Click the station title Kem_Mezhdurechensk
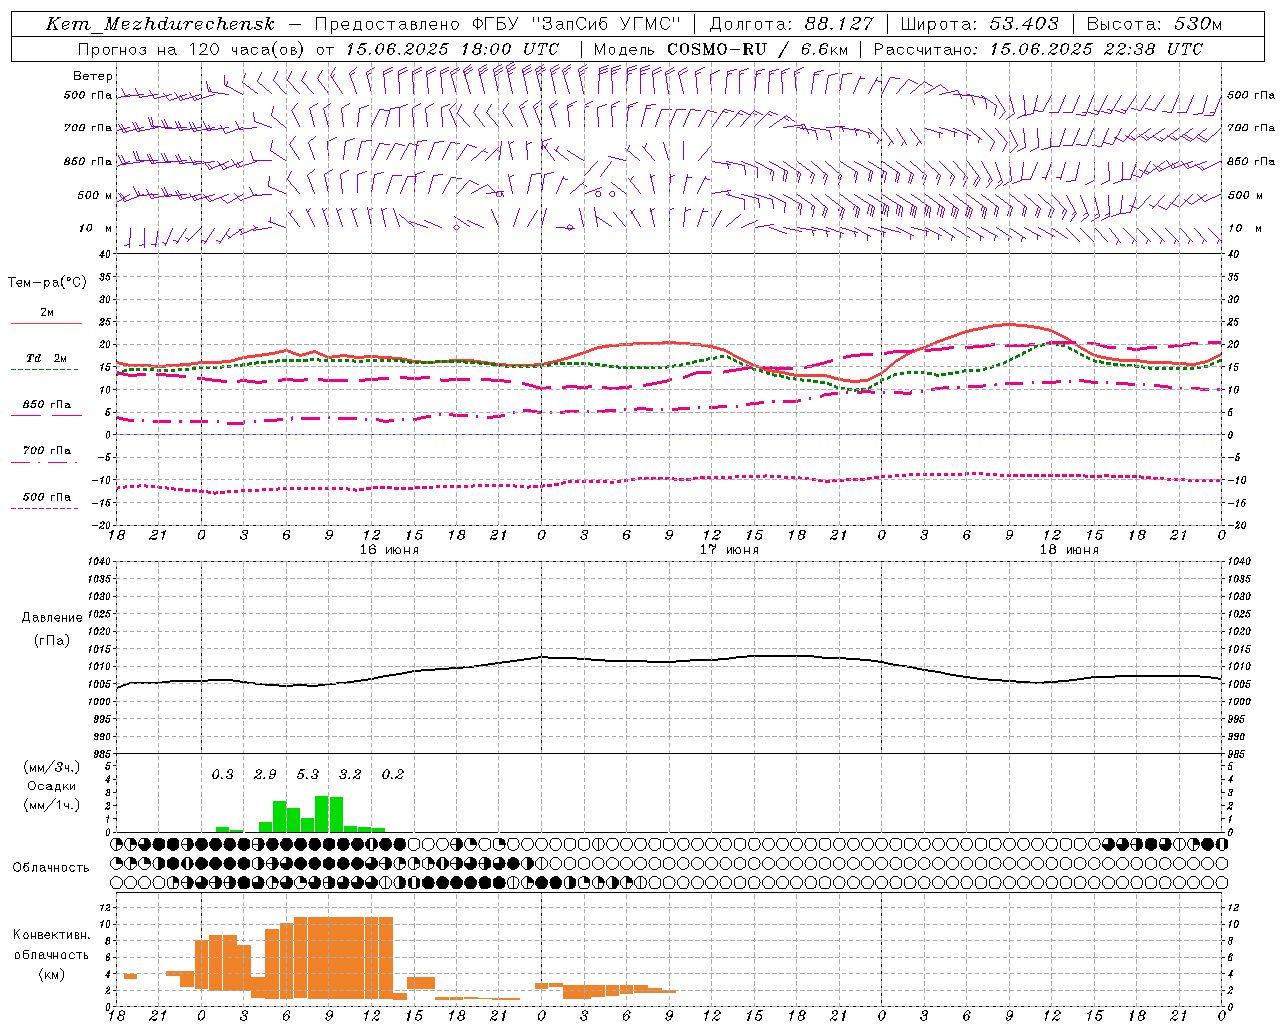This screenshot has width=1280, height=1024. (160, 24)
